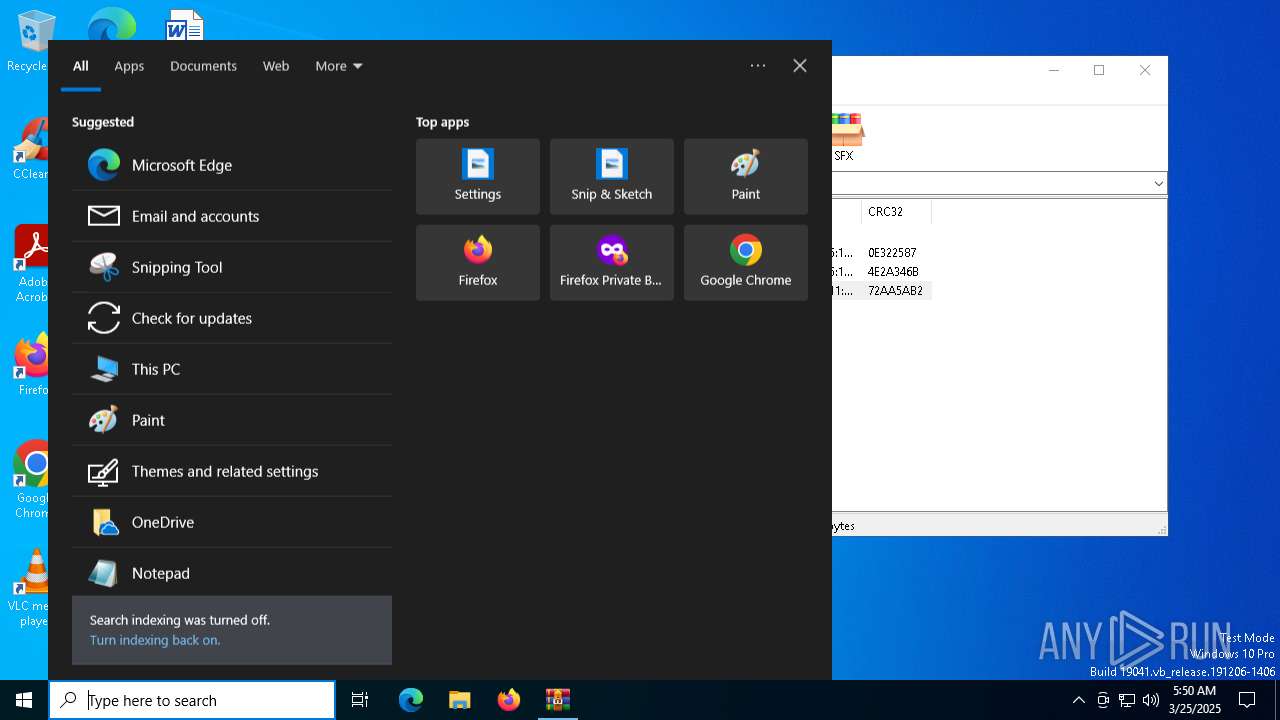Open Task View on taskbar

coord(360,700)
